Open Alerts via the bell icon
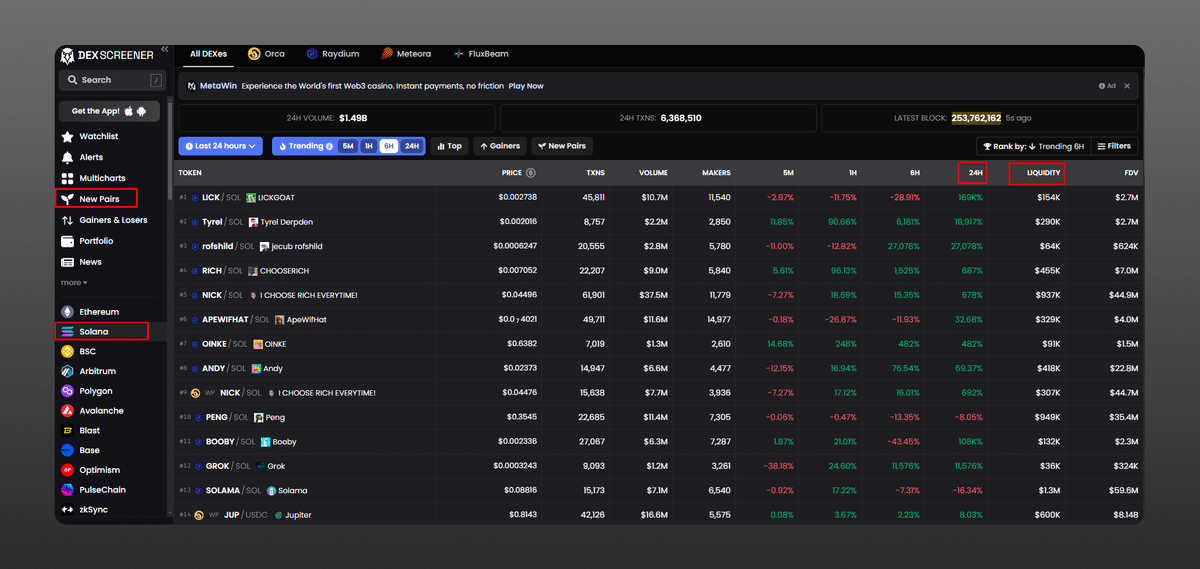Image resolution: width=1200 pixels, height=569 pixels. 68,157
